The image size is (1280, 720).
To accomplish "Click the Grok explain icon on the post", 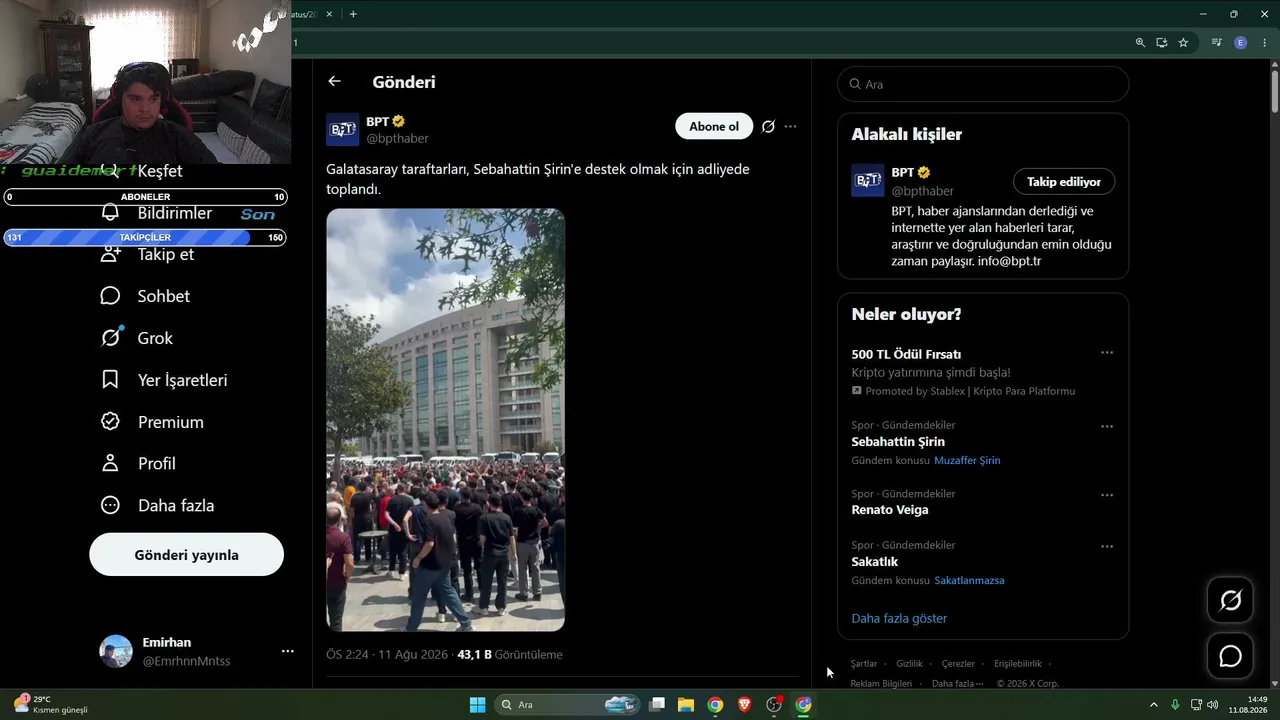I will click(x=768, y=126).
